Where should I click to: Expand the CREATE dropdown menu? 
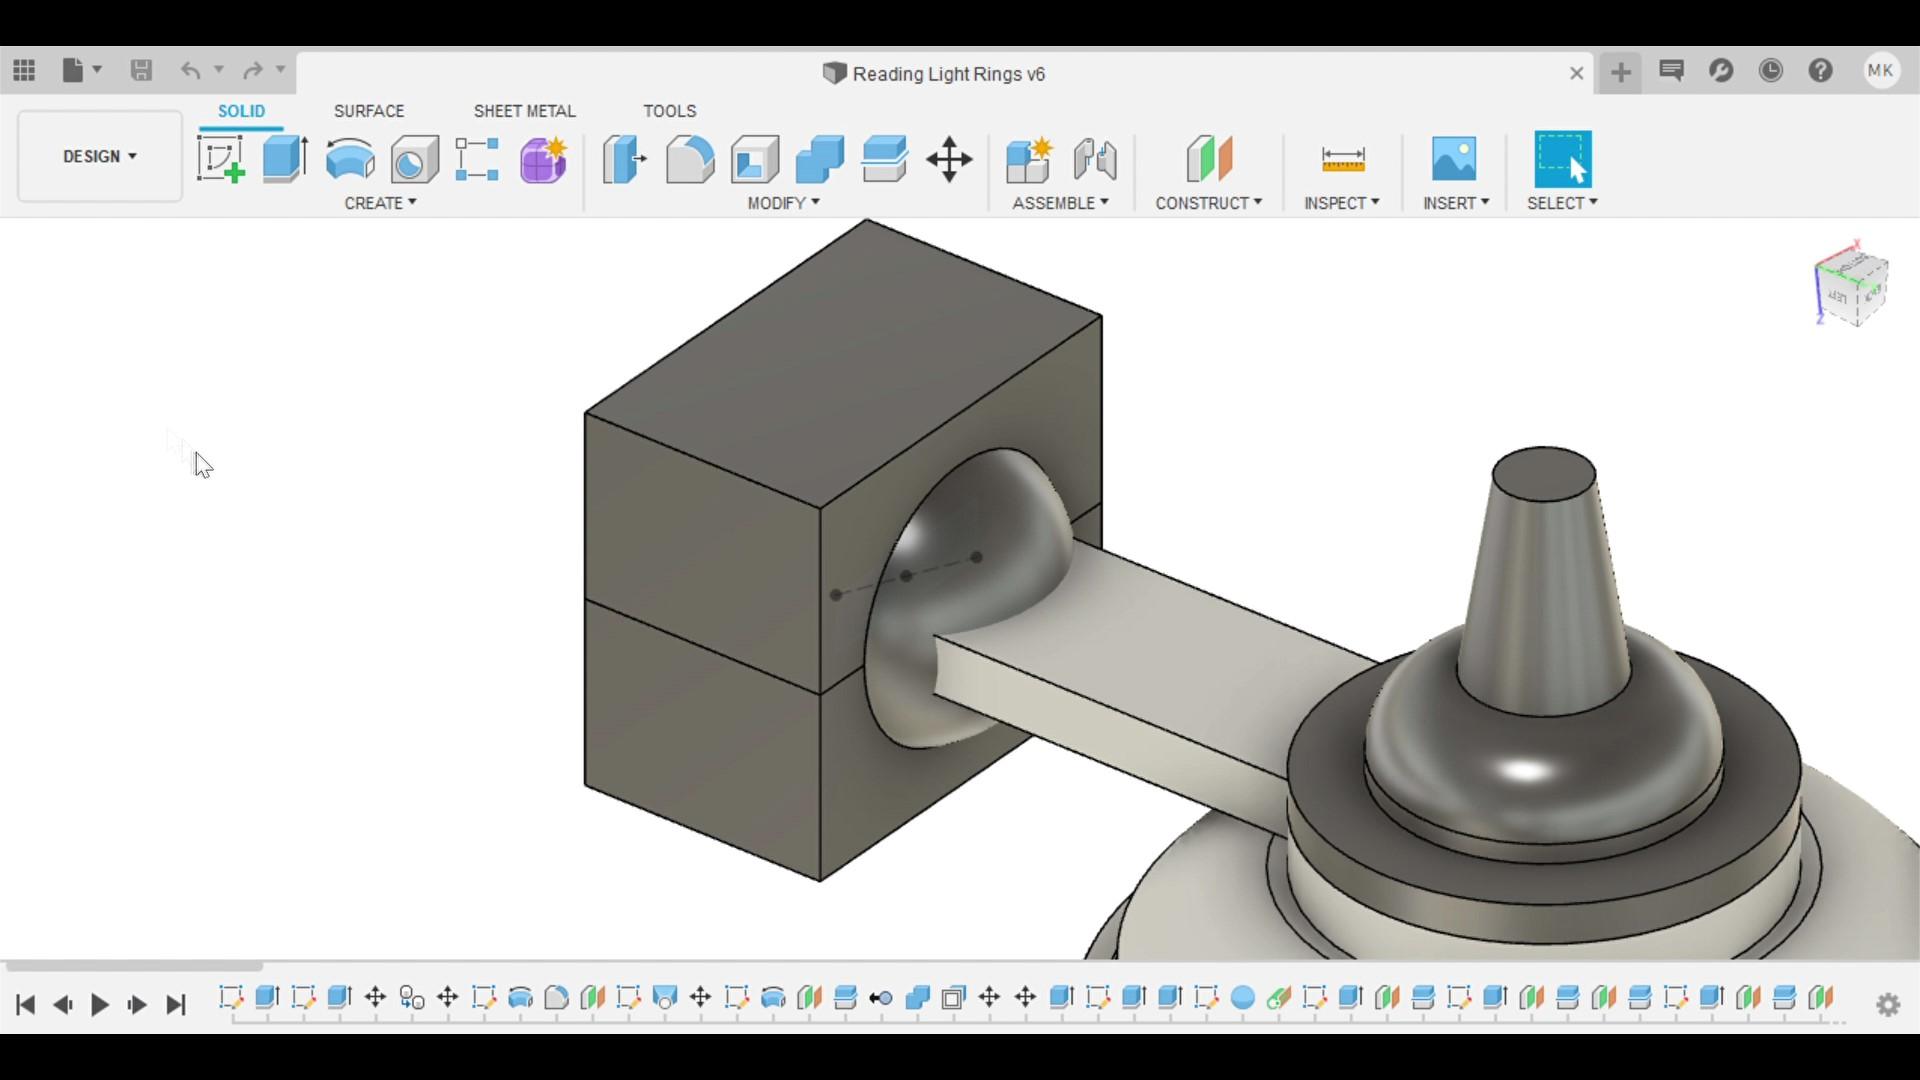(380, 203)
